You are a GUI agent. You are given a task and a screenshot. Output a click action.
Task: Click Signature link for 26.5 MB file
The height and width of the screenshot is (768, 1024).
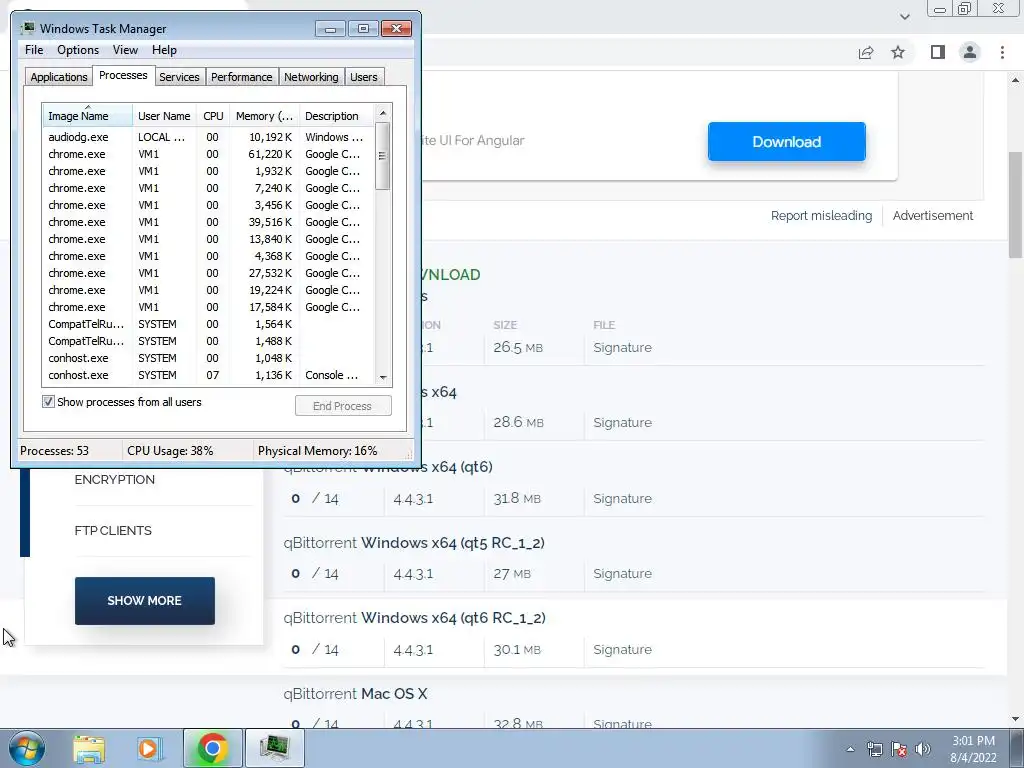[622, 347]
